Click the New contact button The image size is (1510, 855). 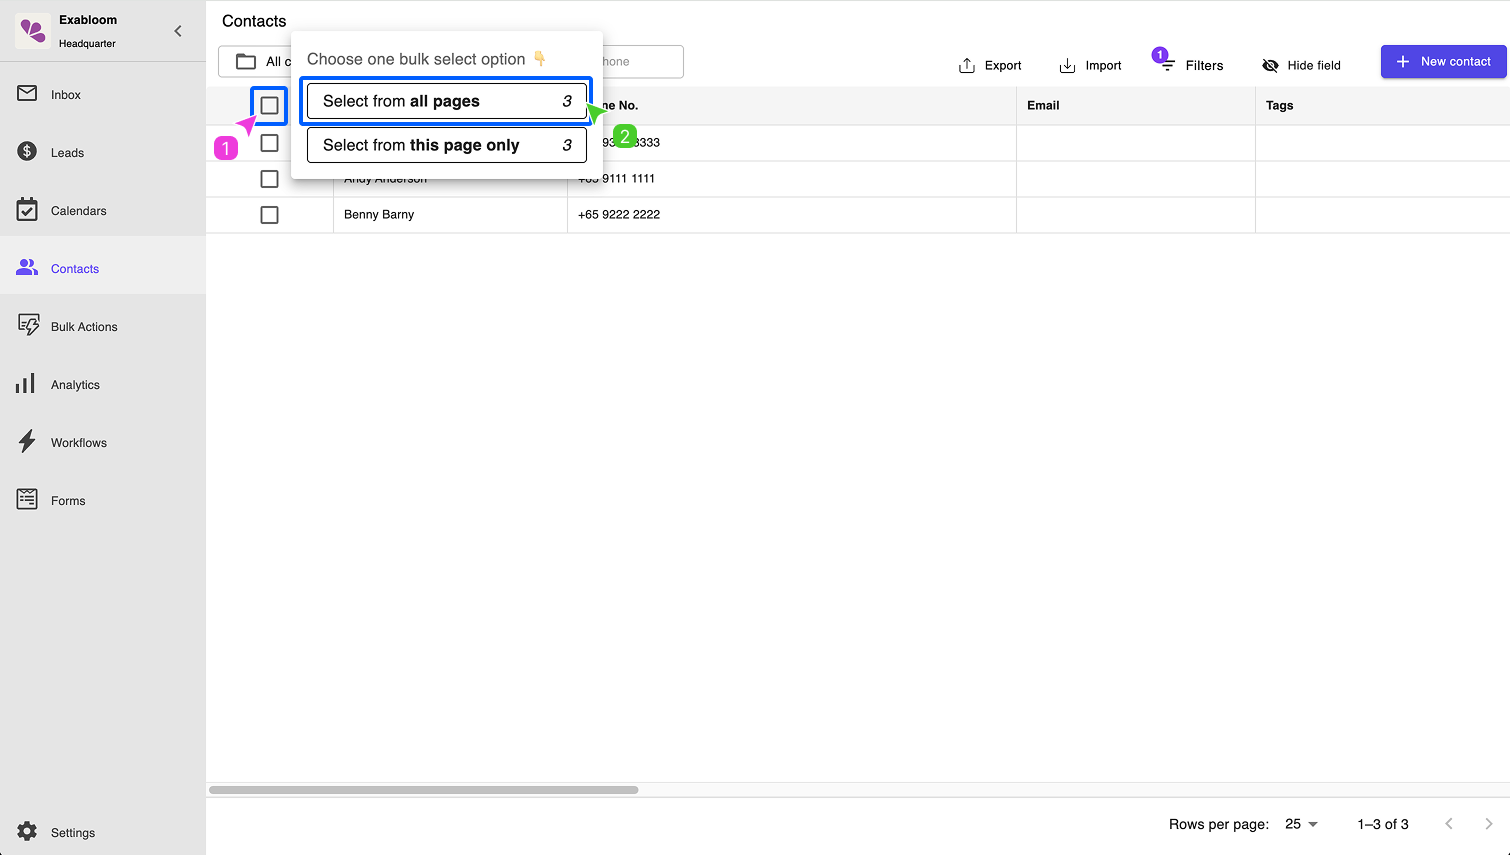coord(1443,61)
